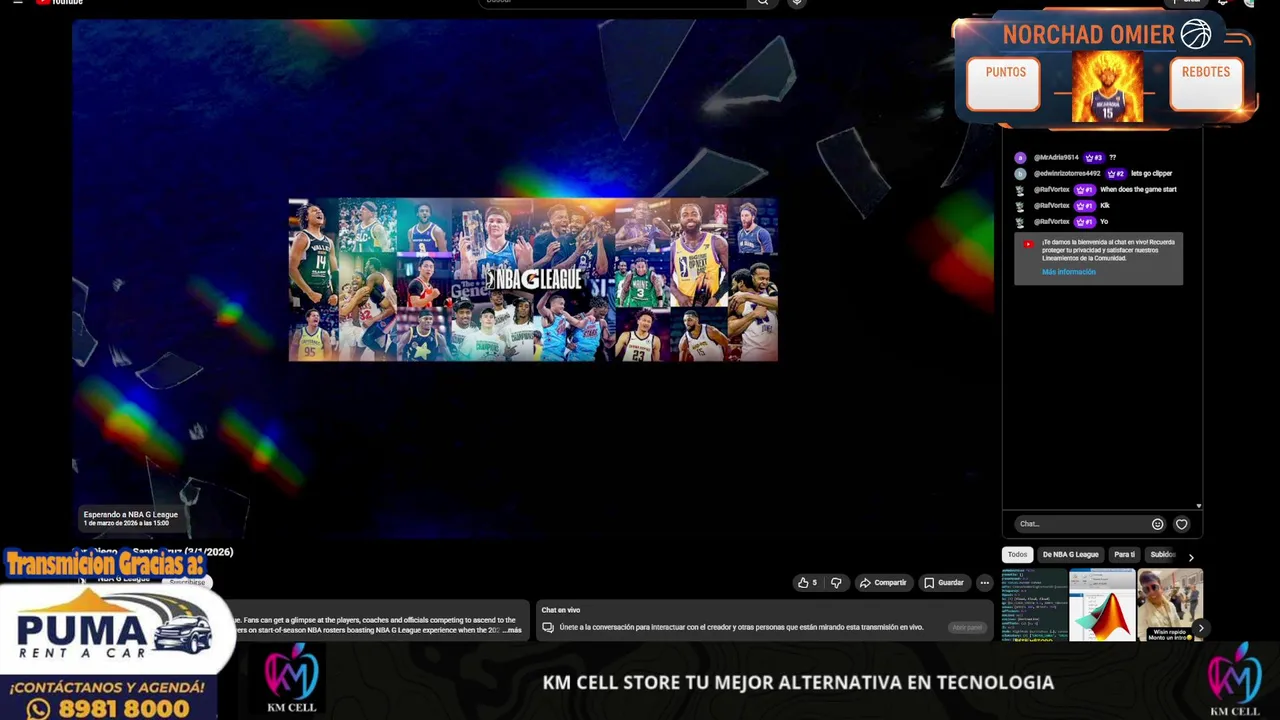Viewport: 1280px width, 720px height.
Task: Click the YouTube logo
Action: point(59,3)
